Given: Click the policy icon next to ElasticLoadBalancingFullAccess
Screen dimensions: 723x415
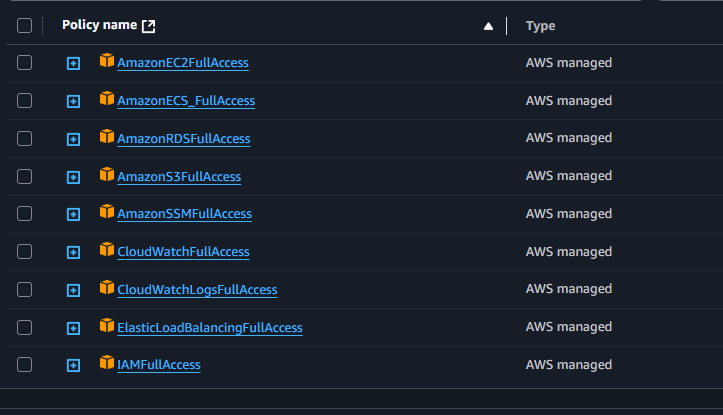Looking at the screenshot, I should pyautogui.click(x=107, y=326).
